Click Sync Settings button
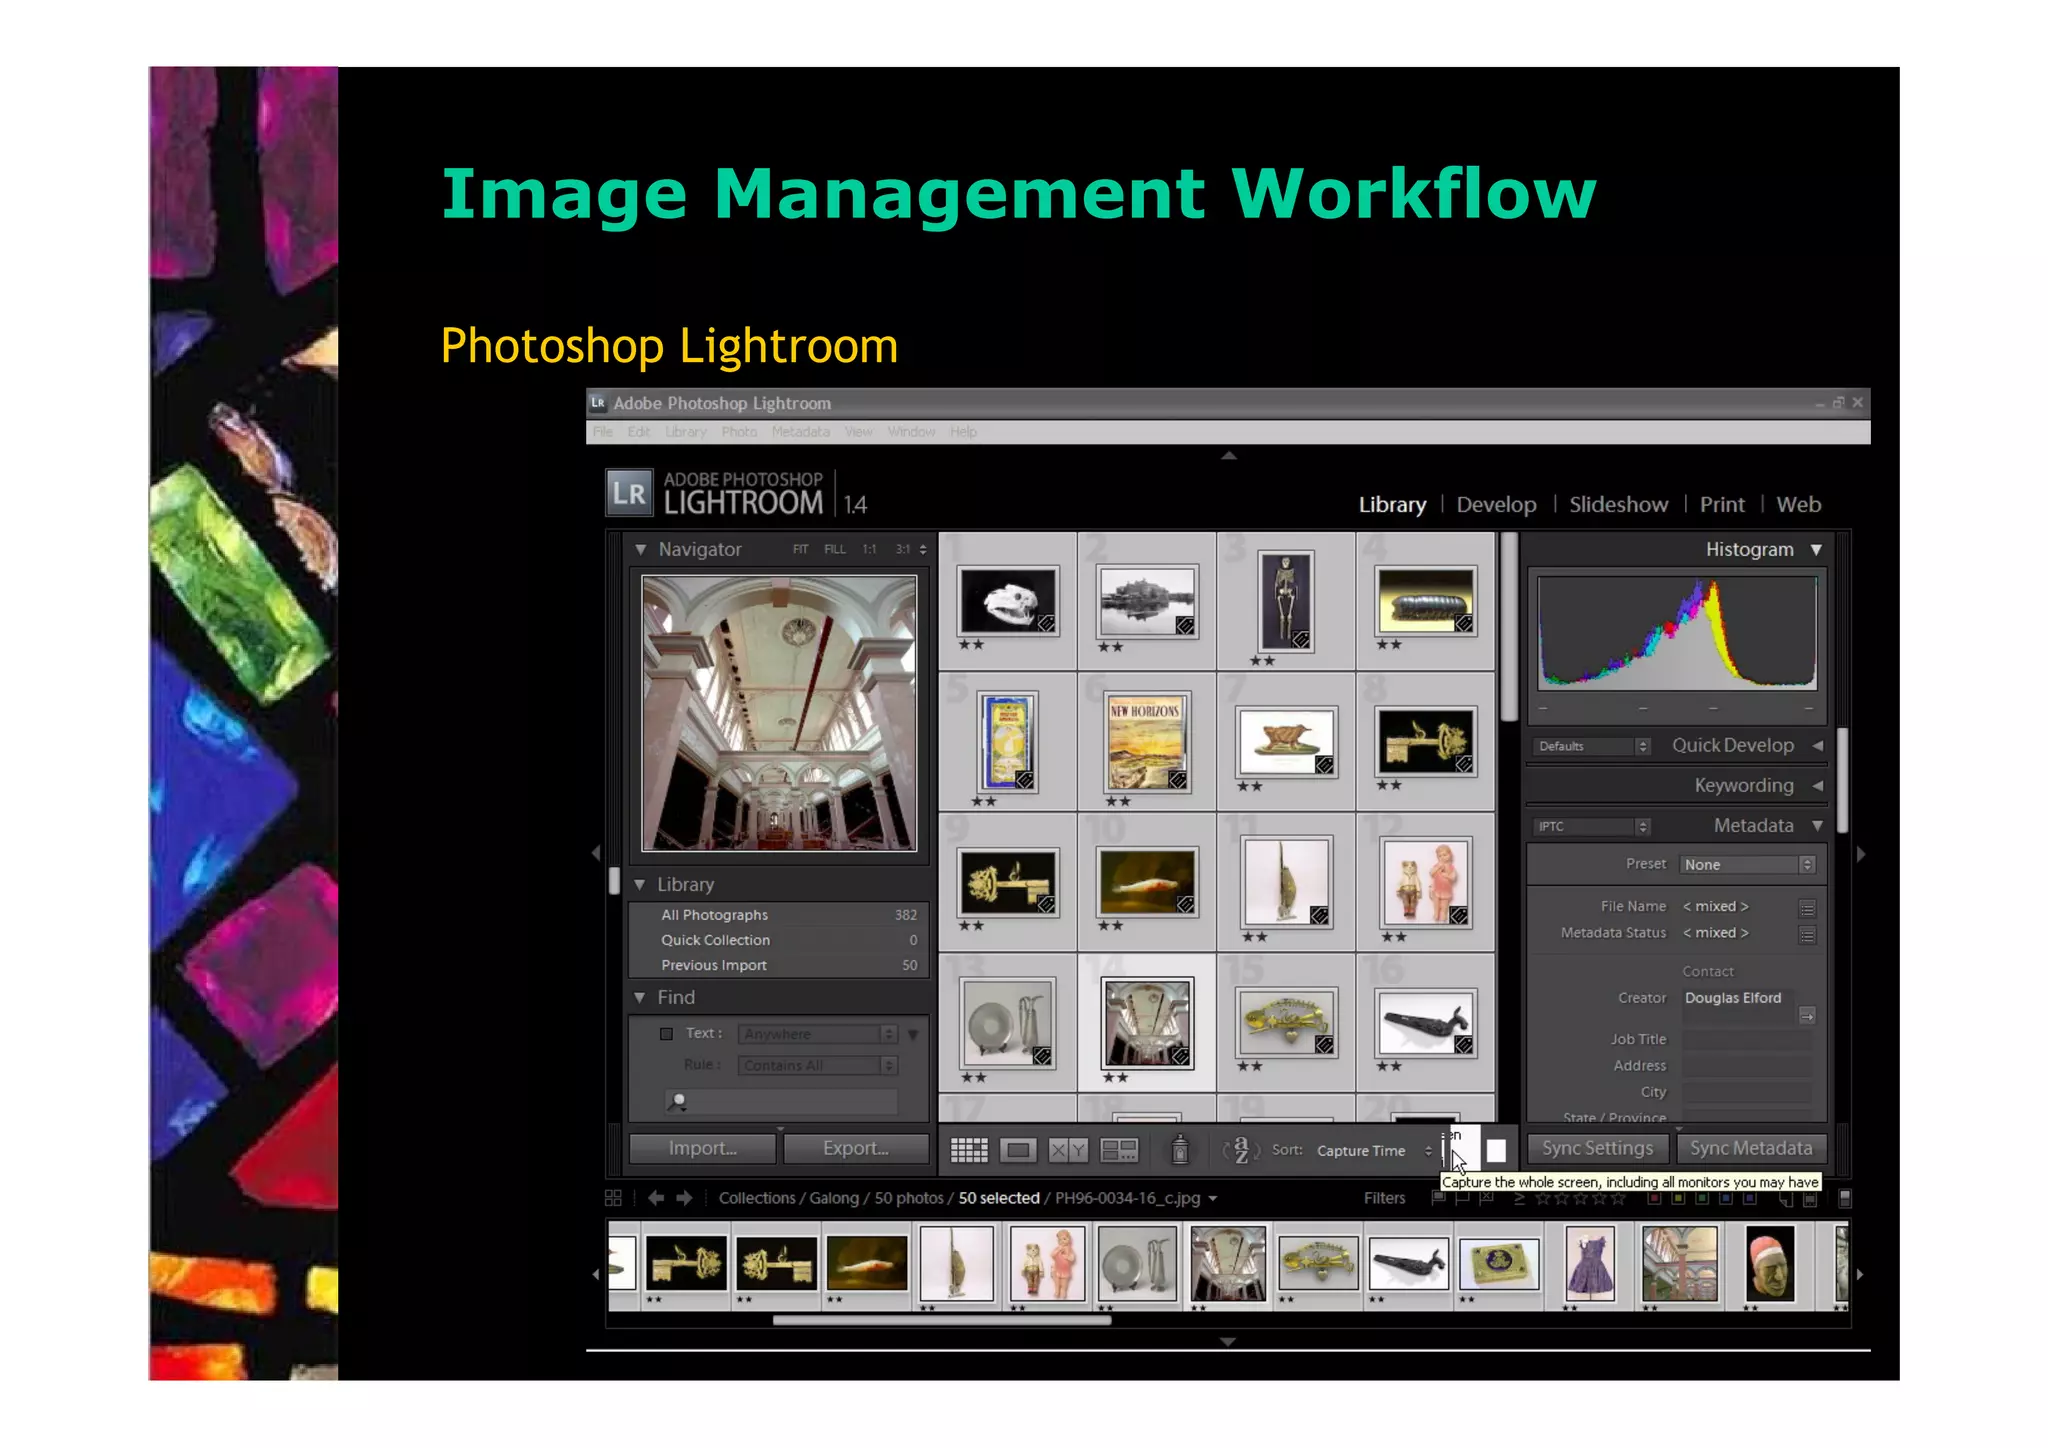 (x=1597, y=1148)
